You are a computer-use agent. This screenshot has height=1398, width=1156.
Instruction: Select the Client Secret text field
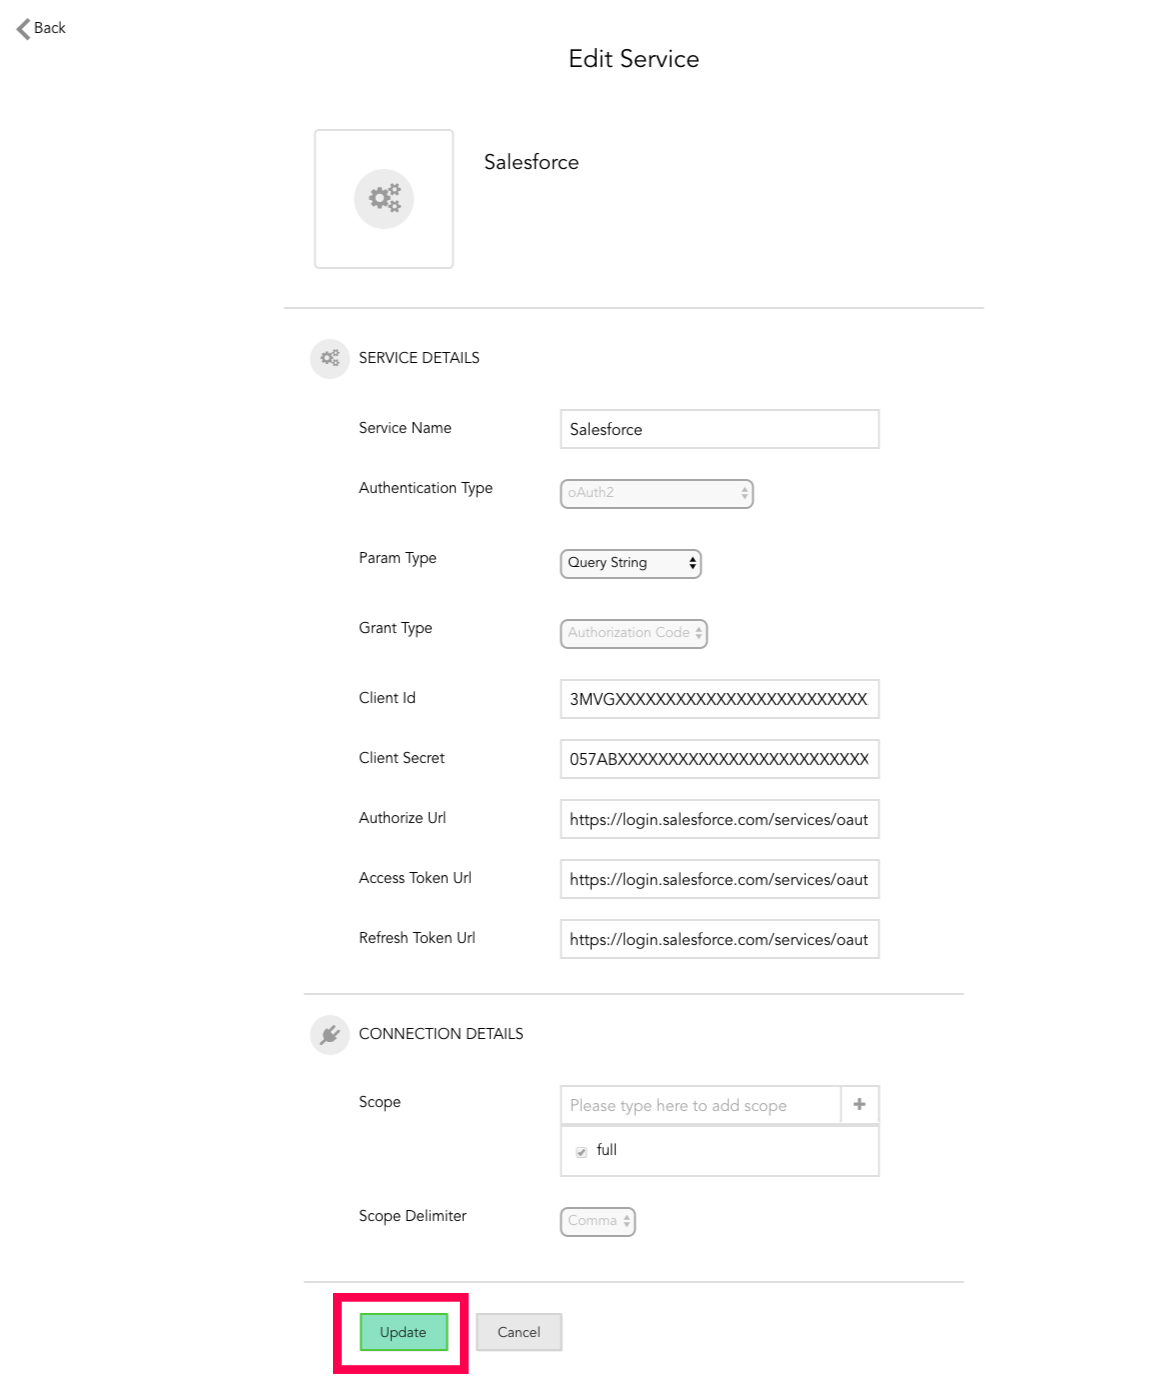(x=719, y=759)
